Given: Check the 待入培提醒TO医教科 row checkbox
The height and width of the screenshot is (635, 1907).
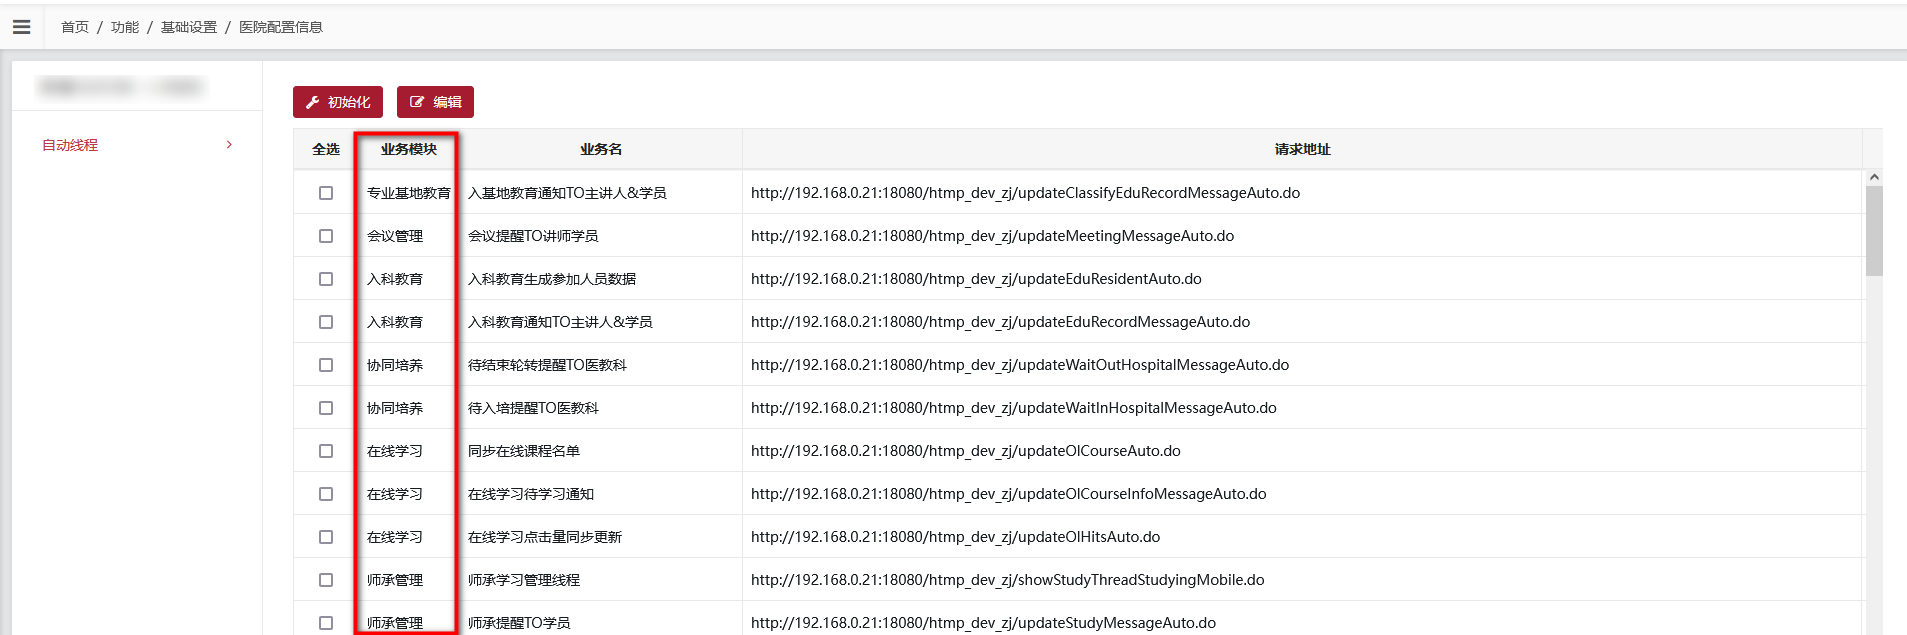Looking at the screenshot, I should (326, 408).
